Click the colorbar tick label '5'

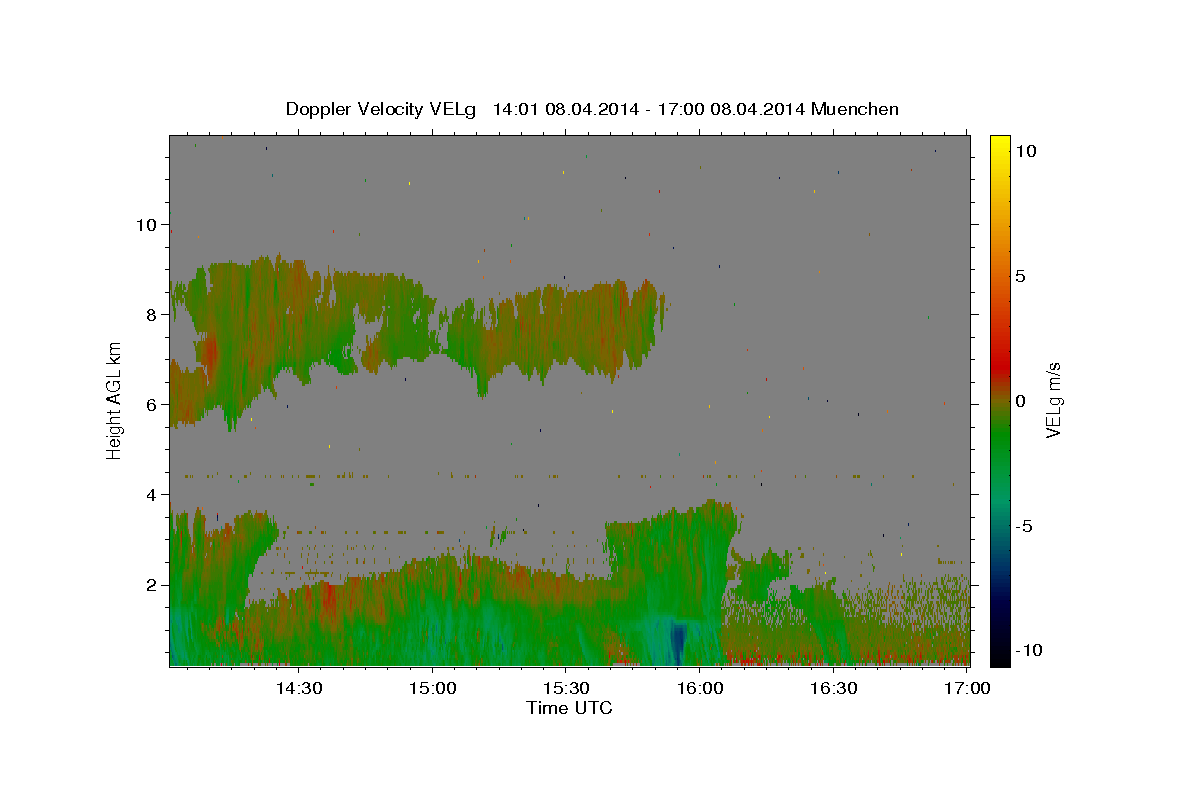(x=1020, y=276)
